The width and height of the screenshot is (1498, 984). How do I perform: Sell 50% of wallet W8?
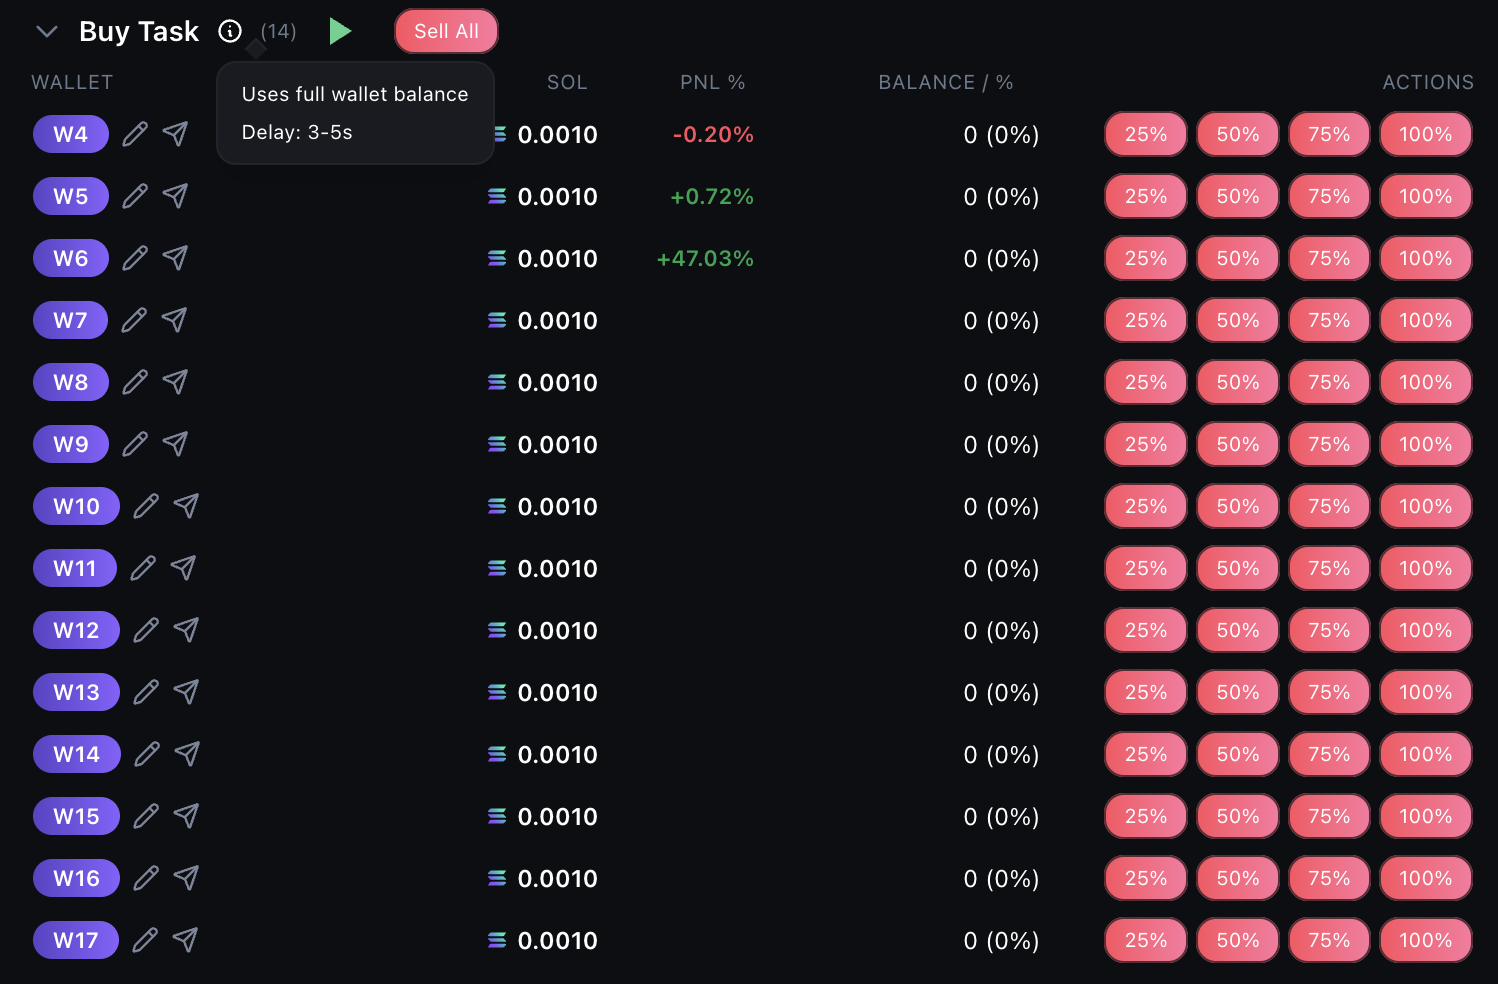1237,382
